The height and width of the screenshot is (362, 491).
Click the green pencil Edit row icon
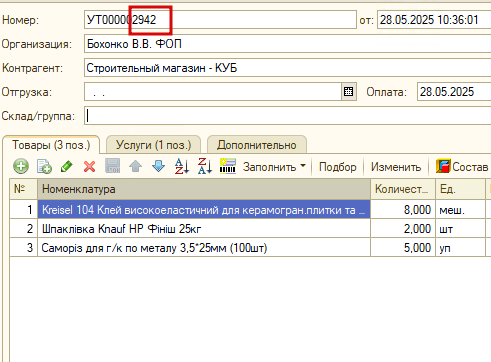[67, 166]
